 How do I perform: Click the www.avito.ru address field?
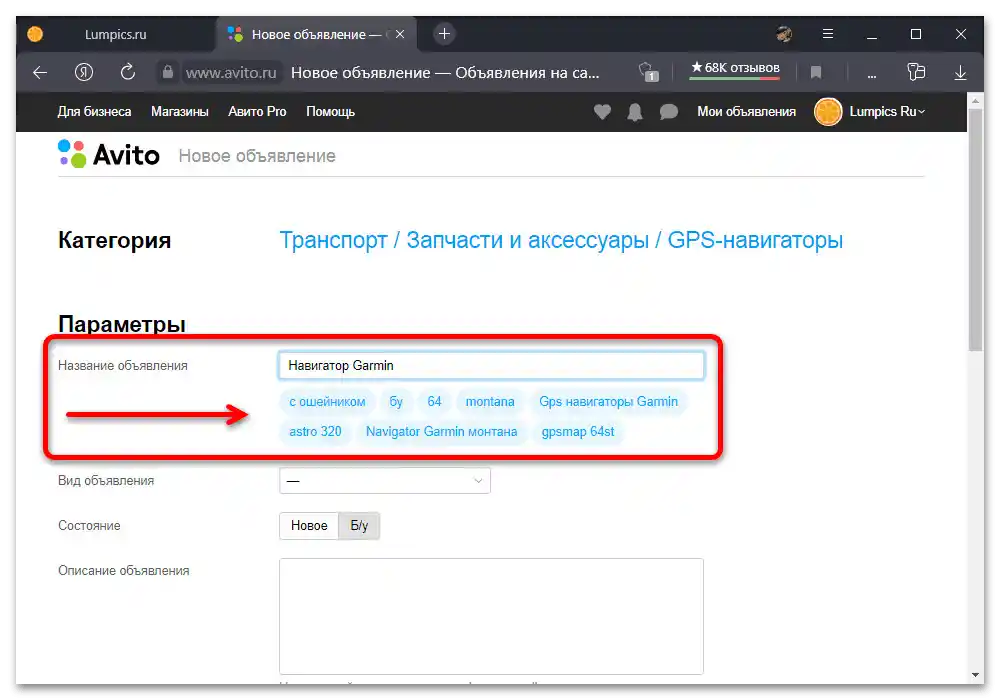pyautogui.click(x=231, y=73)
